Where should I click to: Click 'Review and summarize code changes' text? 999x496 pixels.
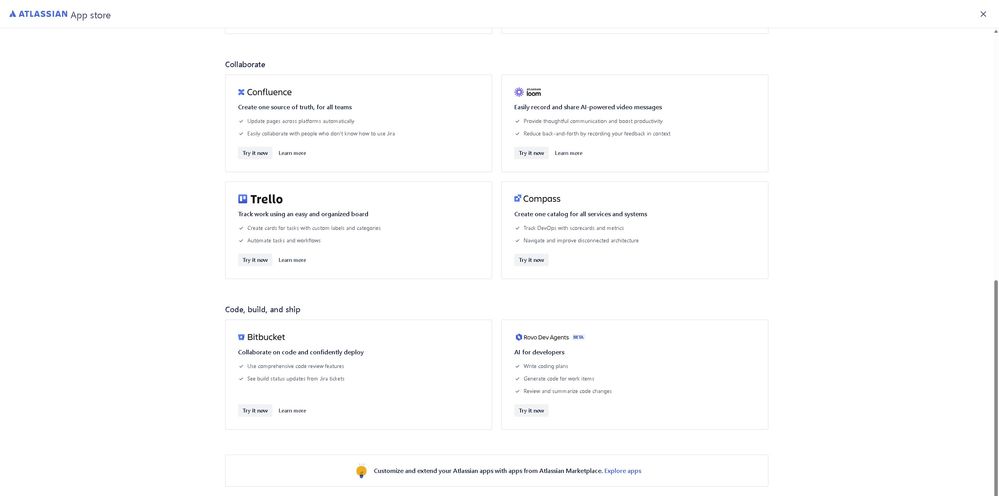[568, 392]
